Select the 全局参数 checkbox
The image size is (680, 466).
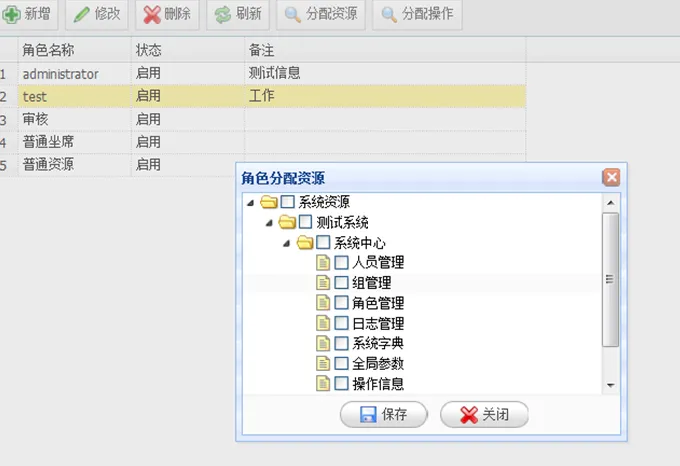pos(341,363)
